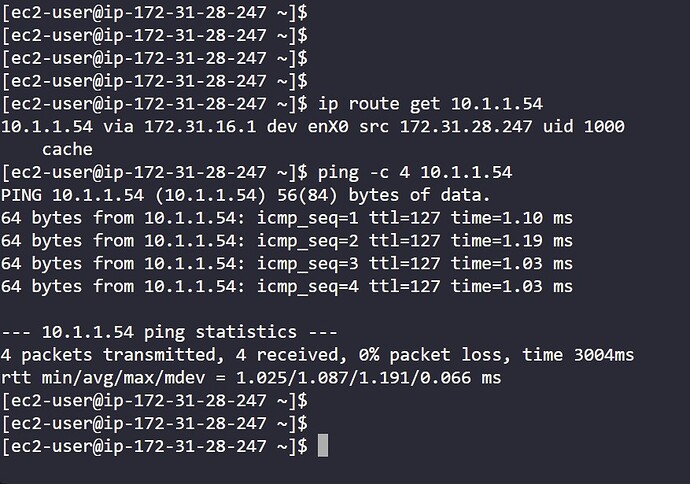Image resolution: width=690 pixels, height=484 pixels.
Task: Click time=1.19 ms in second reply
Action: coord(512,241)
